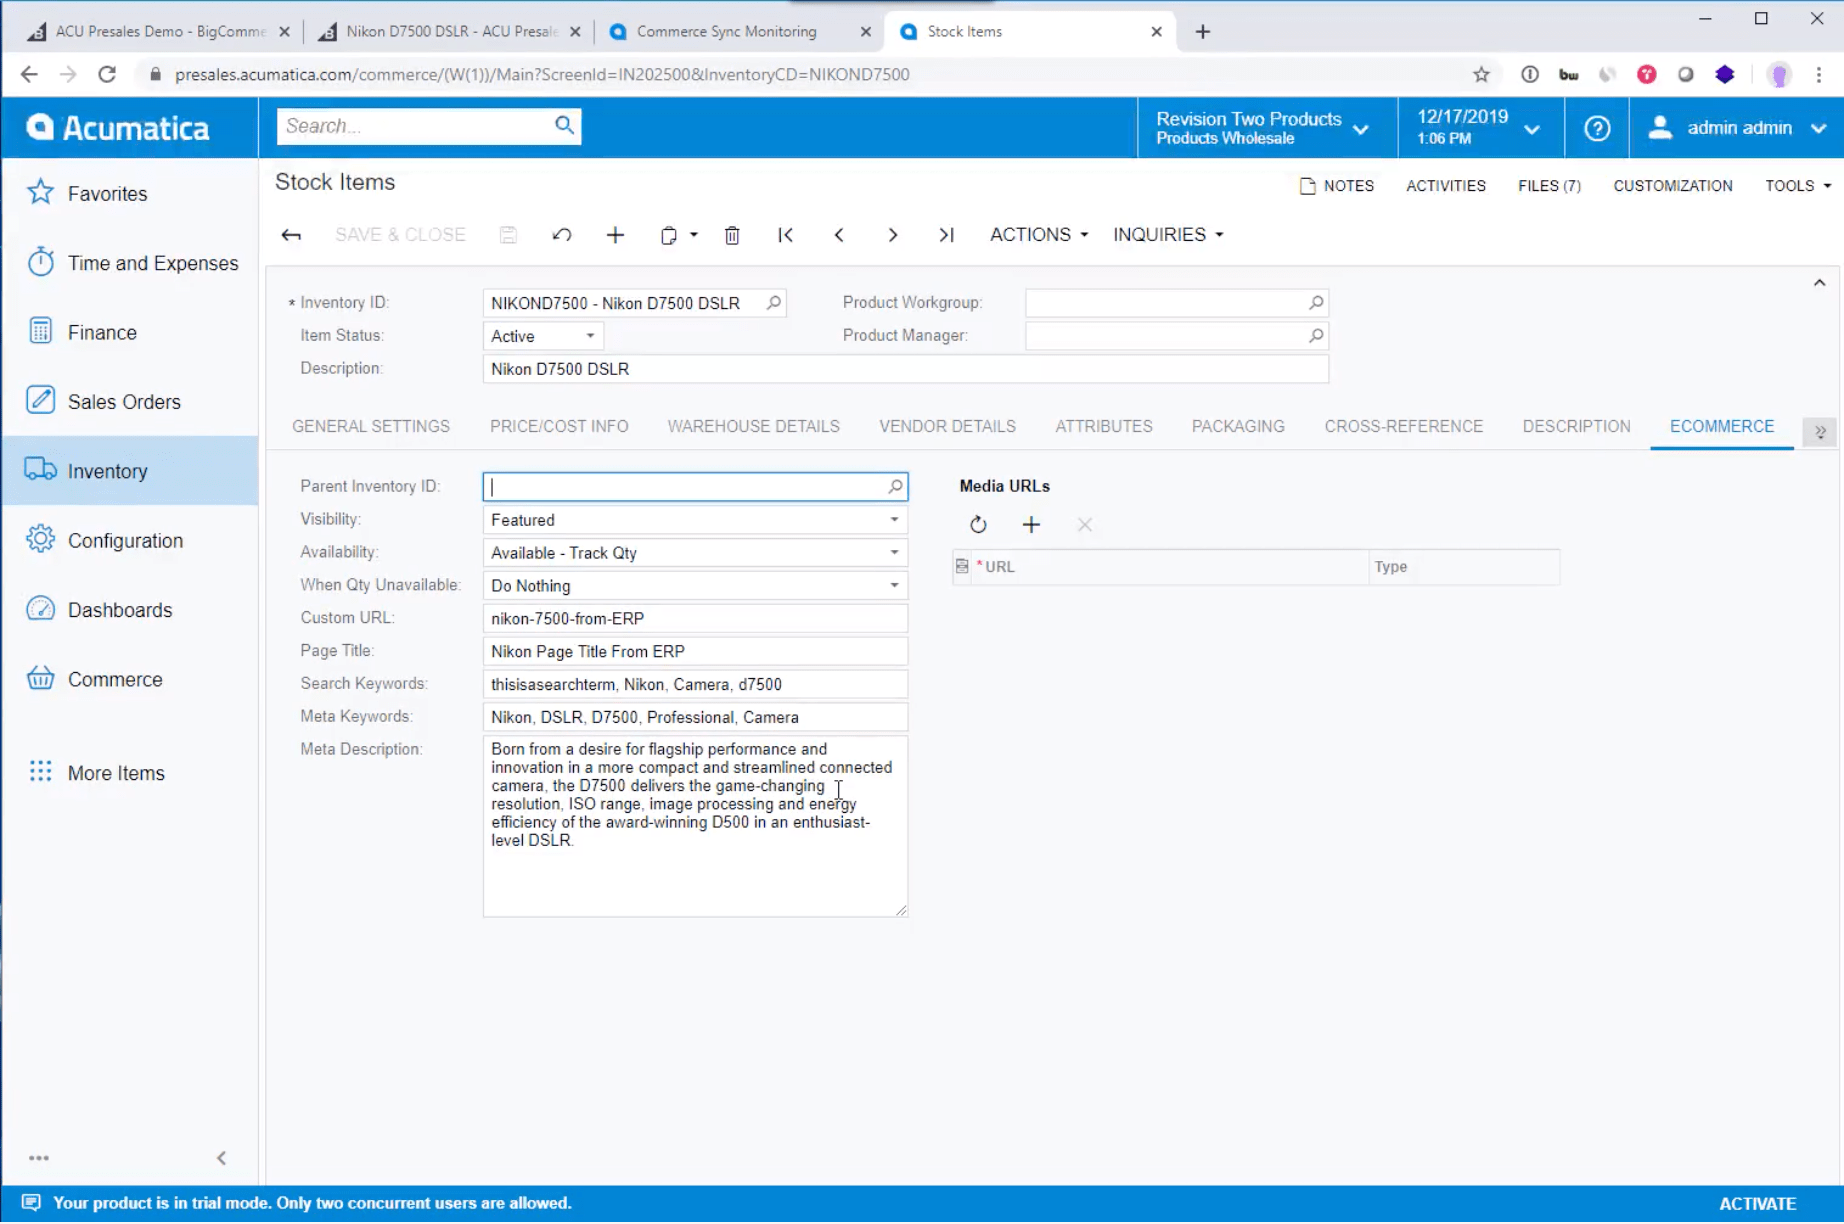Open the TOOLS dropdown

click(1798, 186)
